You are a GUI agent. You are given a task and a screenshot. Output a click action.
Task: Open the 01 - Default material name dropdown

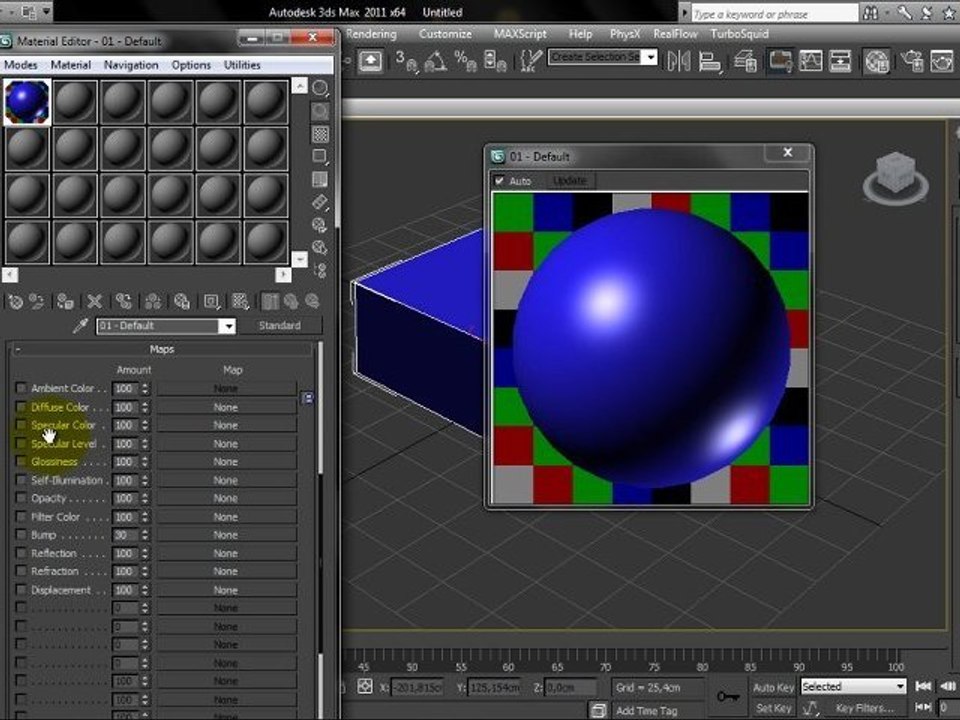point(166,326)
